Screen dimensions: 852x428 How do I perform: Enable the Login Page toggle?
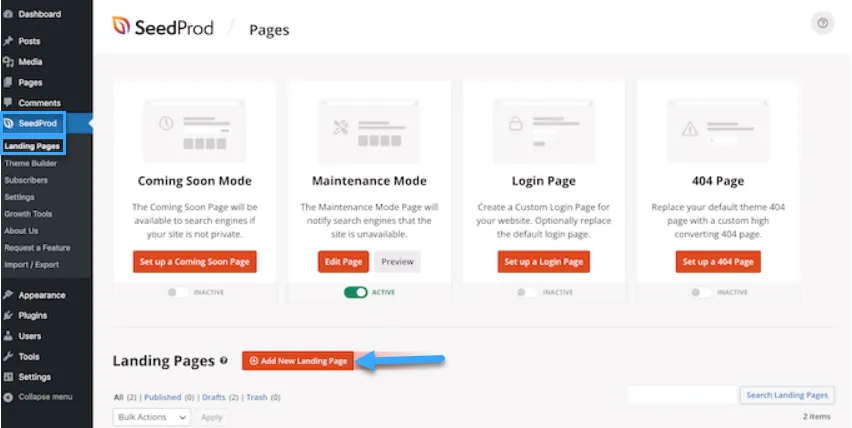pos(527,292)
